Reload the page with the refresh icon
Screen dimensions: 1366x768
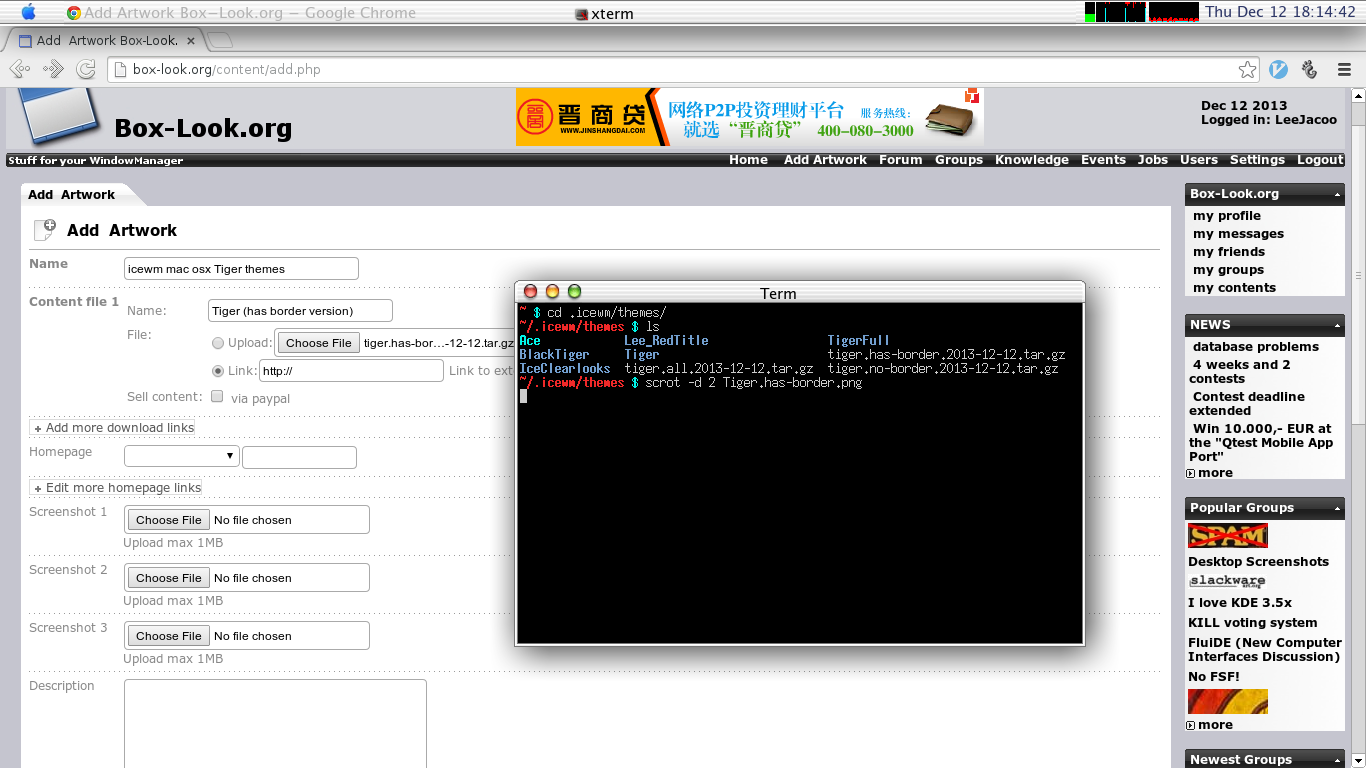86,69
